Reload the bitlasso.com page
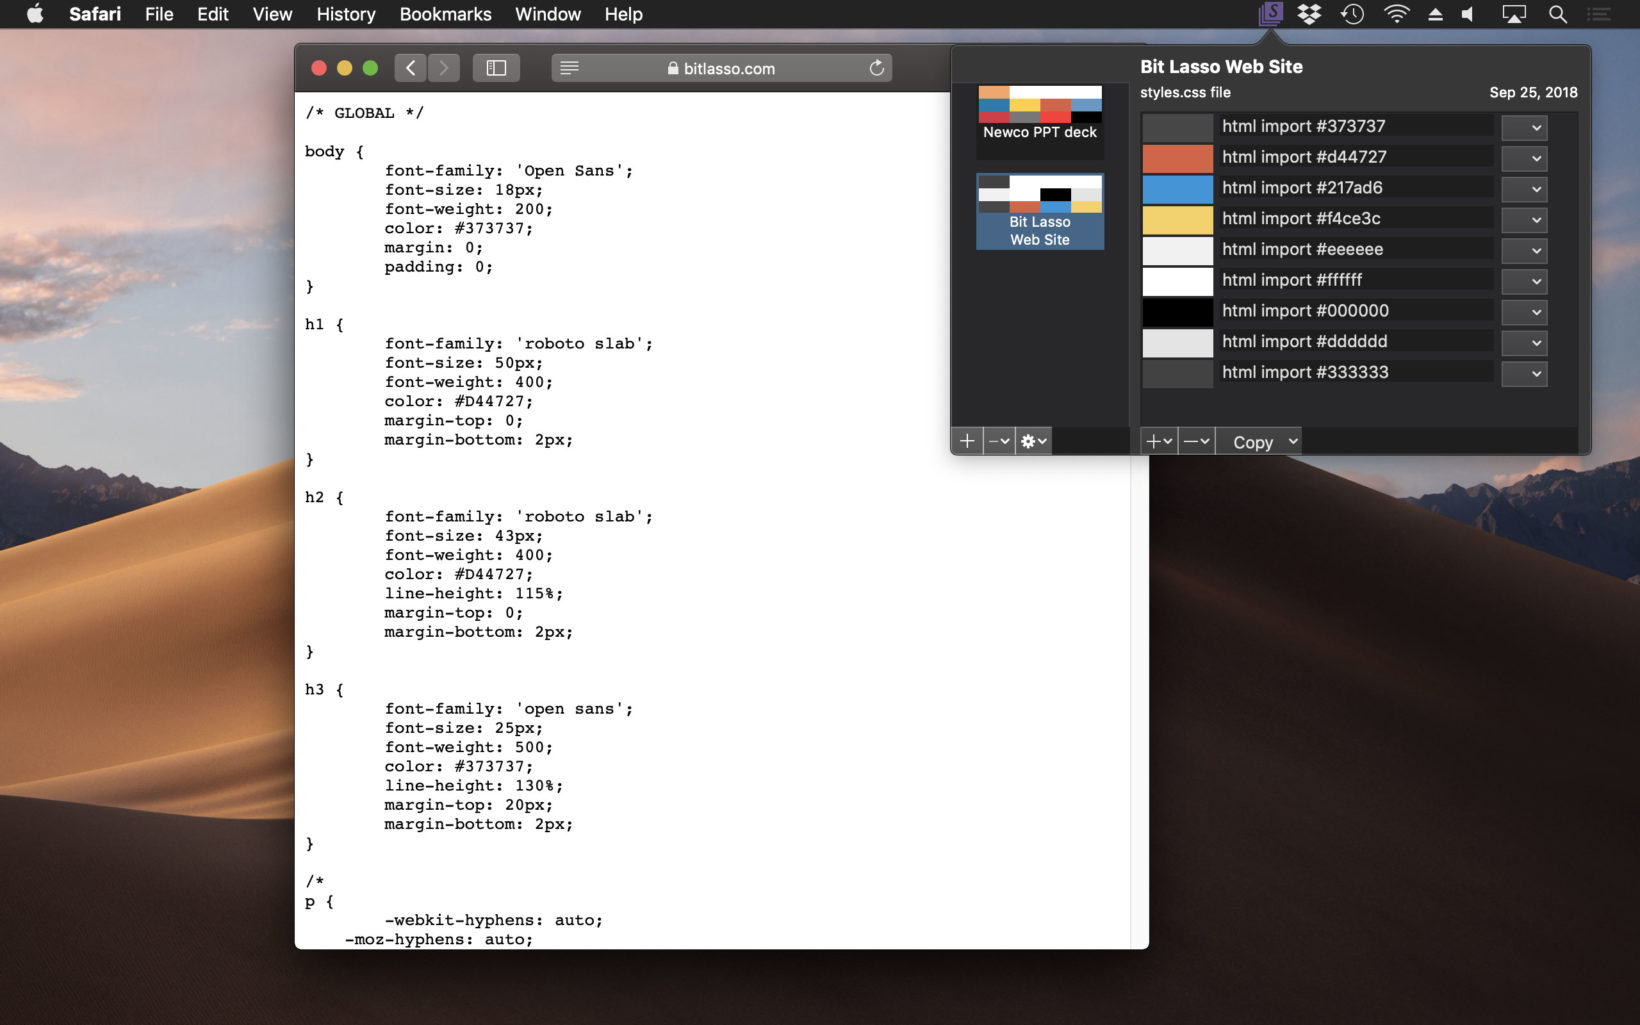1640x1025 pixels. (876, 68)
